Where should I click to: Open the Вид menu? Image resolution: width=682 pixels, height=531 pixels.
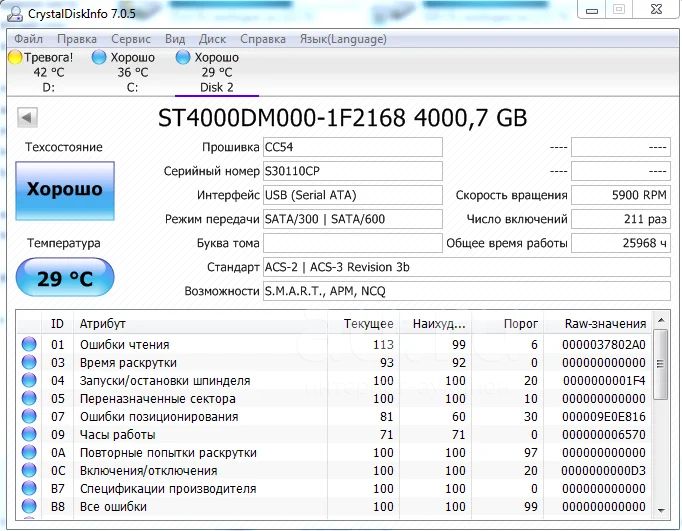click(175, 39)
